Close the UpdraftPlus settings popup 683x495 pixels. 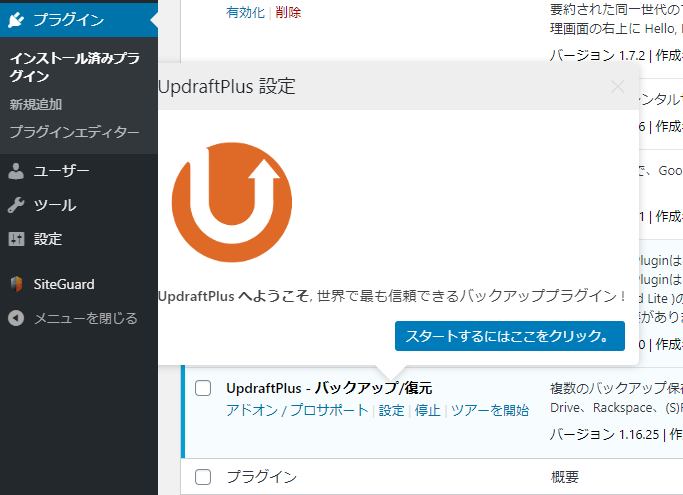[618, 86]
